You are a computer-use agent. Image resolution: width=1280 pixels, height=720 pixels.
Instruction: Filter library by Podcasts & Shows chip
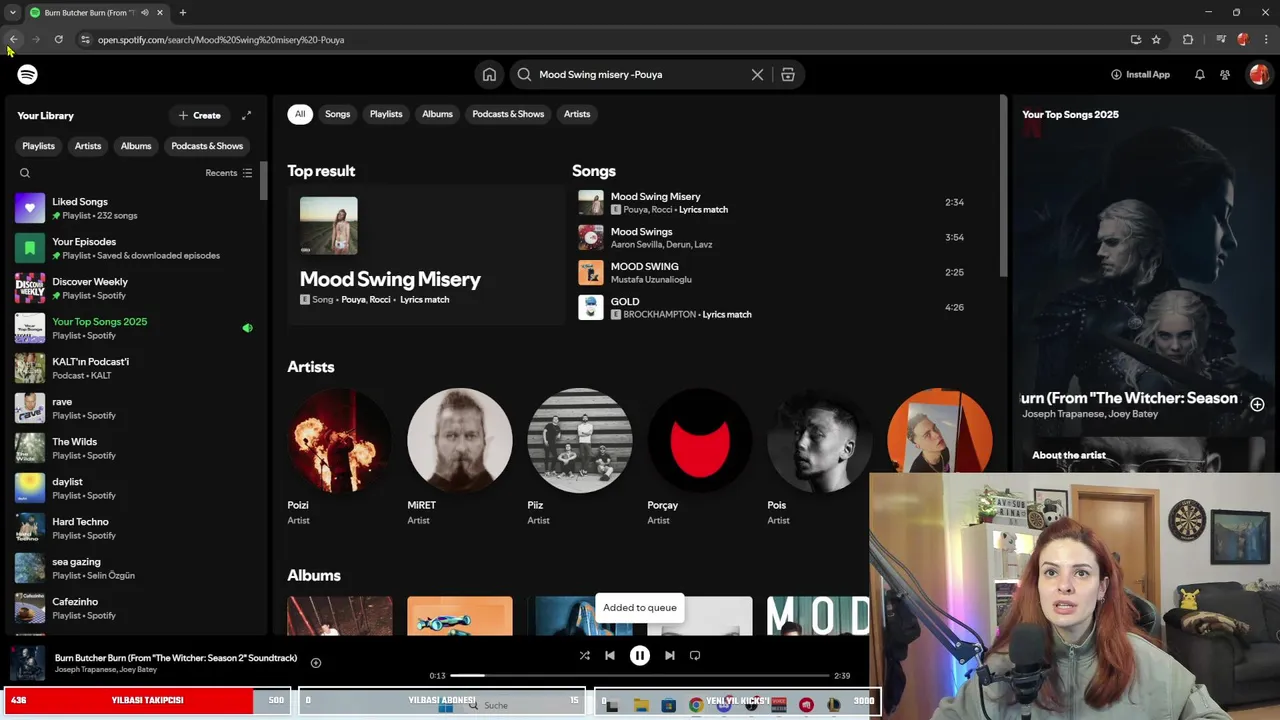tap(207, 146)
